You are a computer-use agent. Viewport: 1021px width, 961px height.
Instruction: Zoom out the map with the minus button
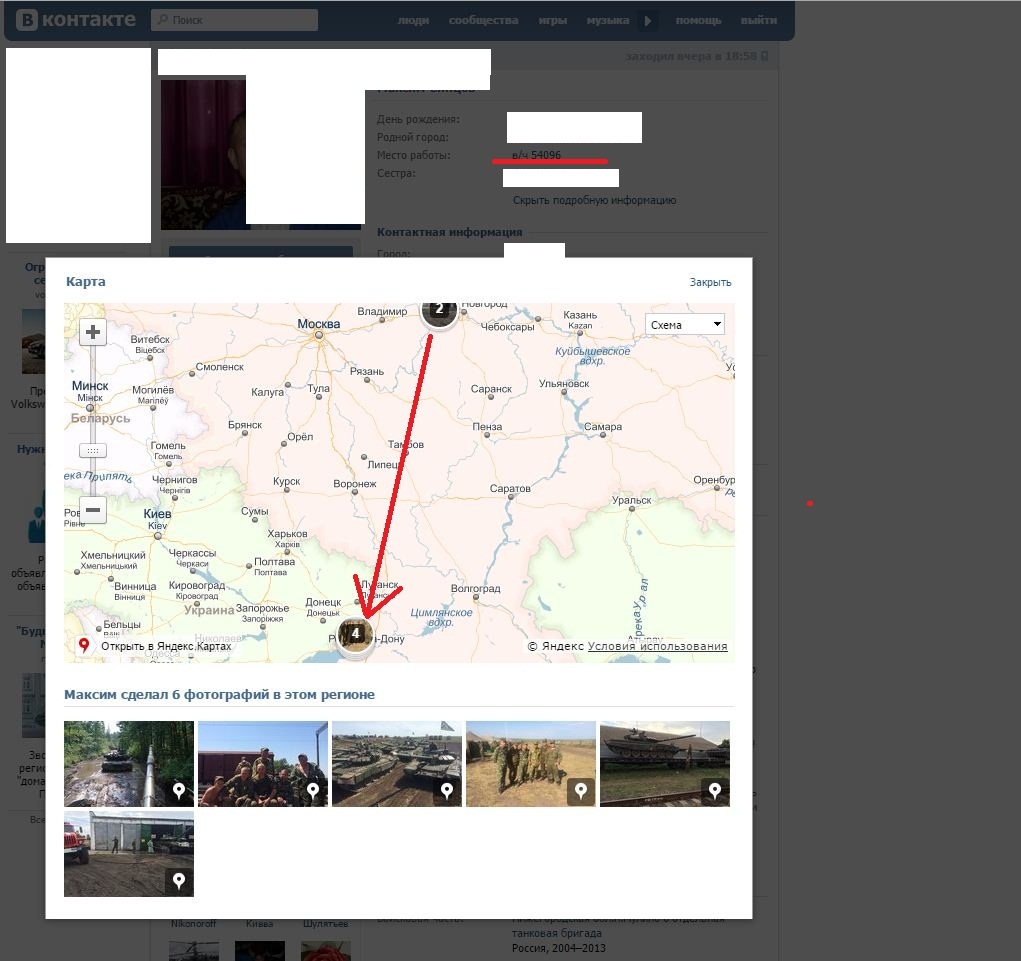(x=92, y=510)
